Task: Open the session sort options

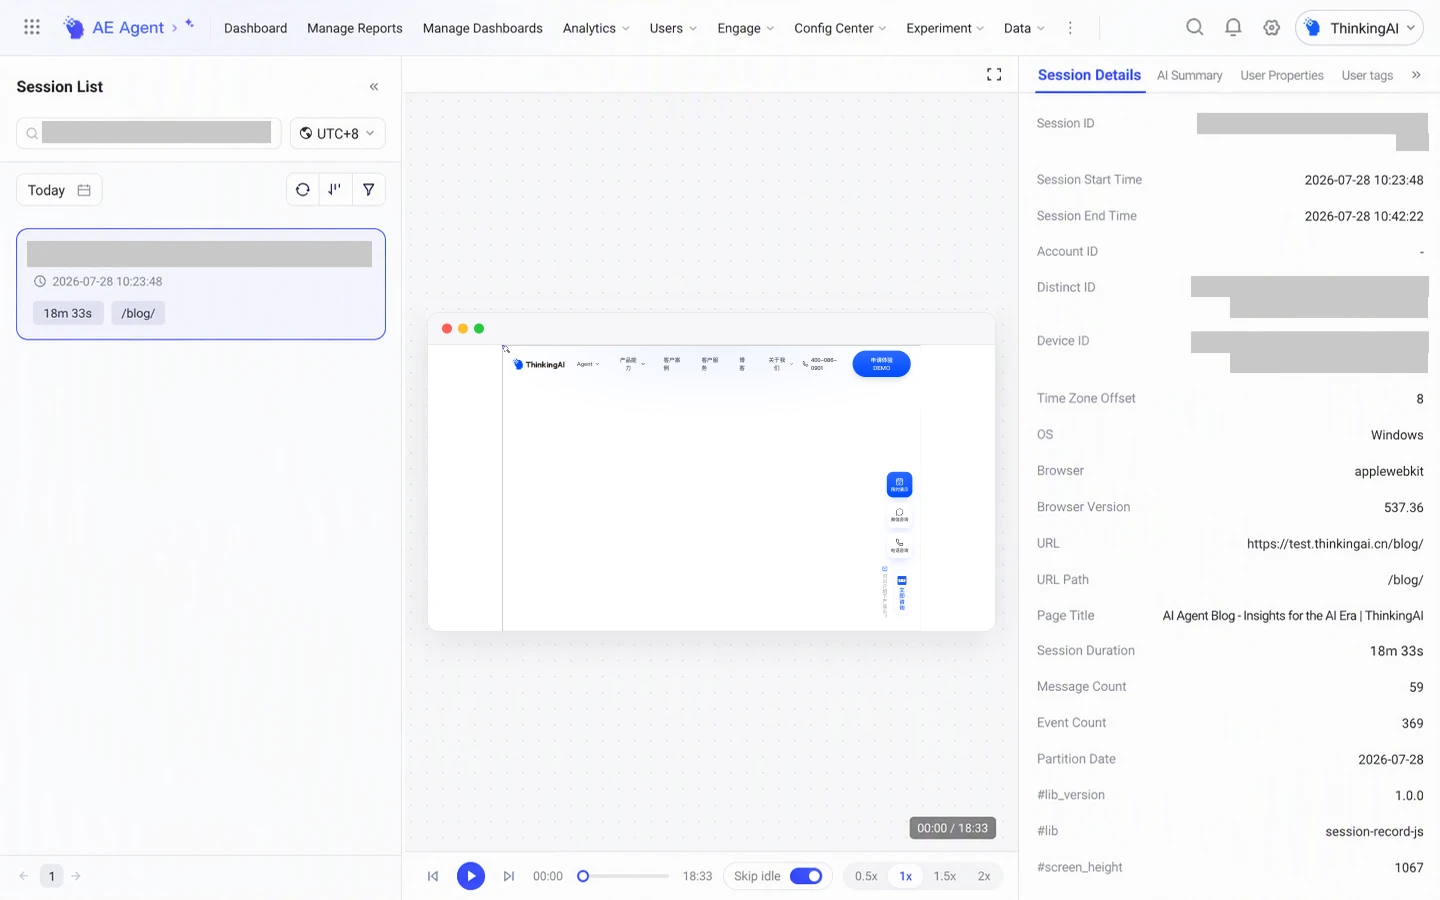Action: [335, 189]
